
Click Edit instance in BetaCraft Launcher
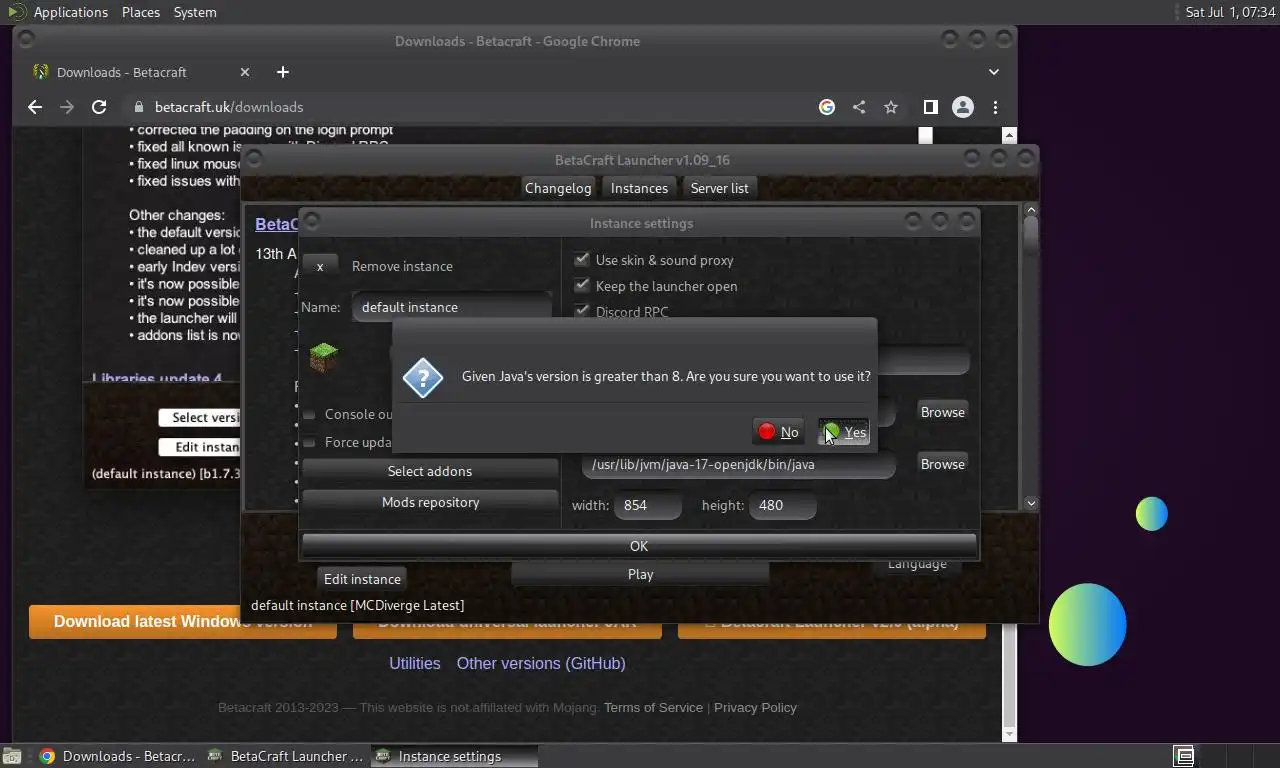coord(362,579)
